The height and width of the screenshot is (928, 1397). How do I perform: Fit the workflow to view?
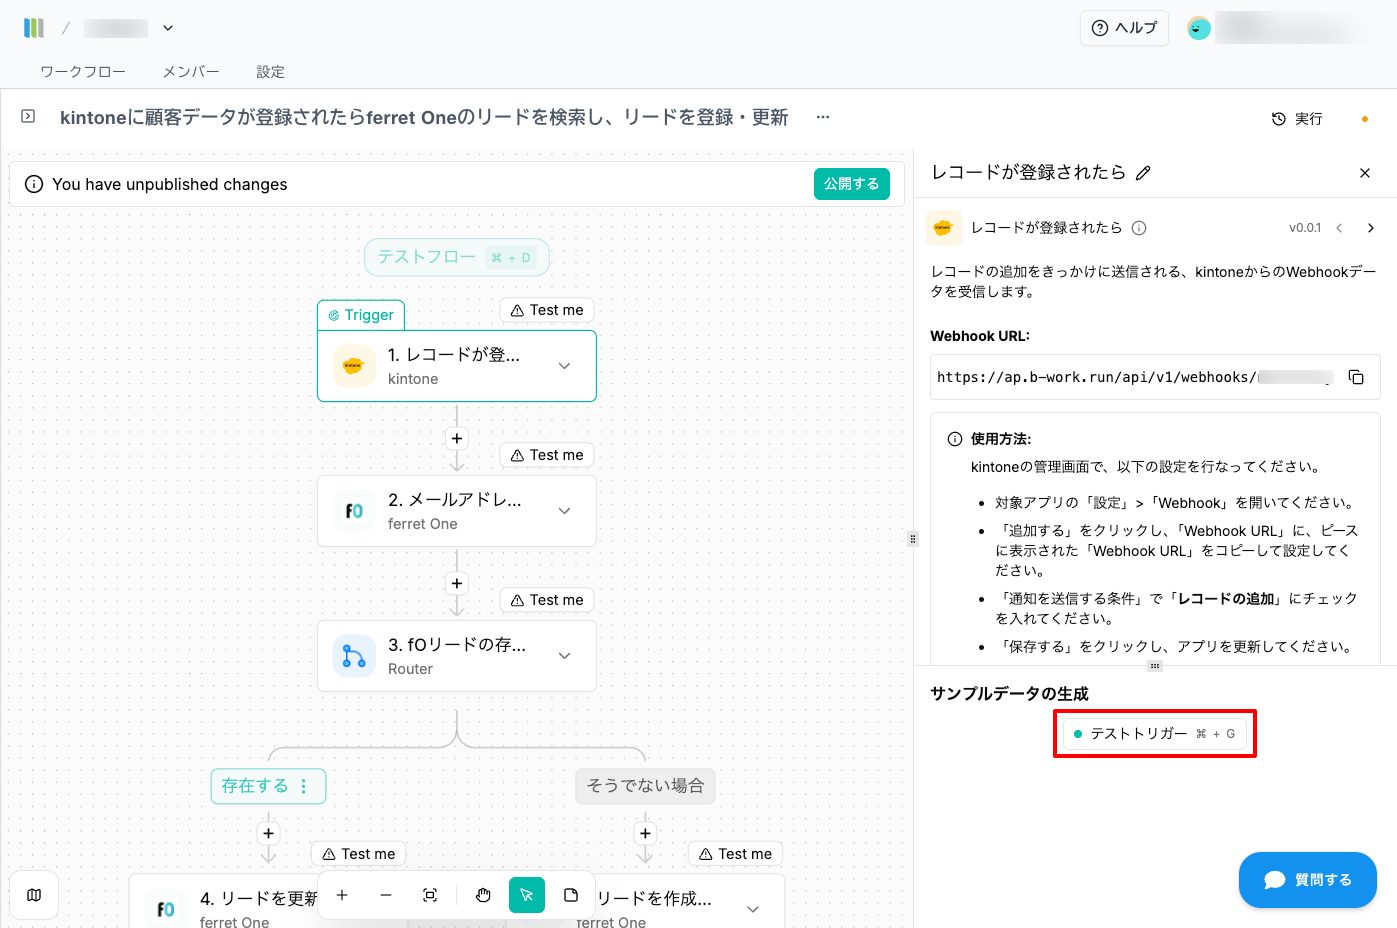tap(430, 895)
